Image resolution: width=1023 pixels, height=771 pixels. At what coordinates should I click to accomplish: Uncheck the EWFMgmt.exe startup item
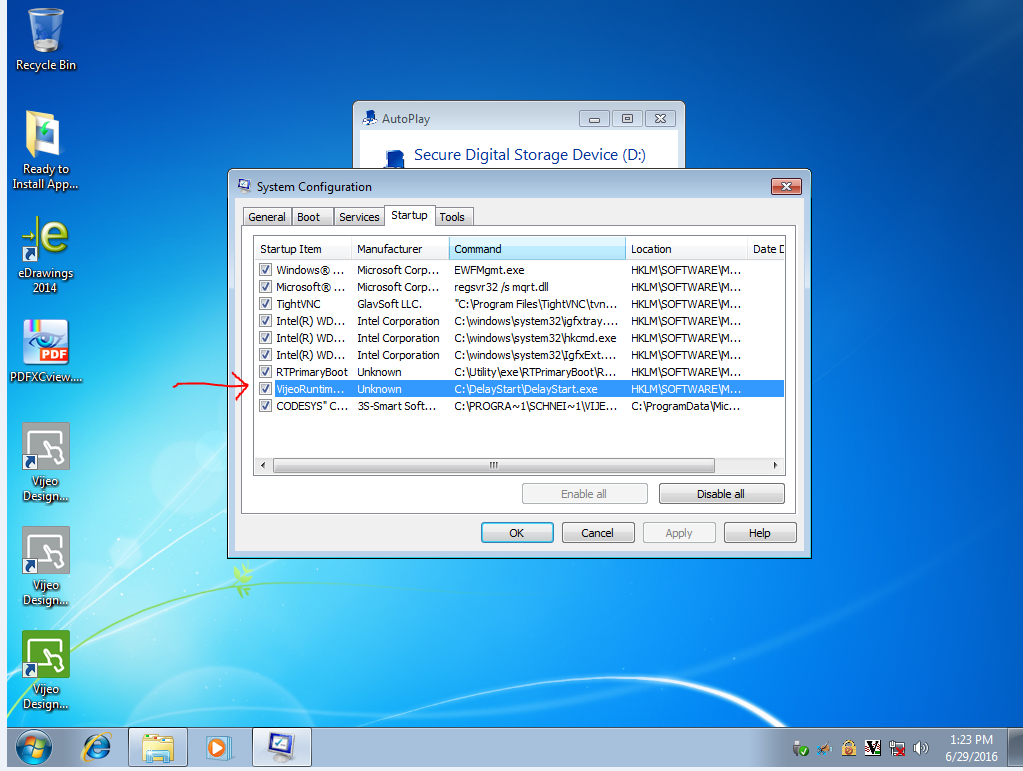tap(266, 269)
